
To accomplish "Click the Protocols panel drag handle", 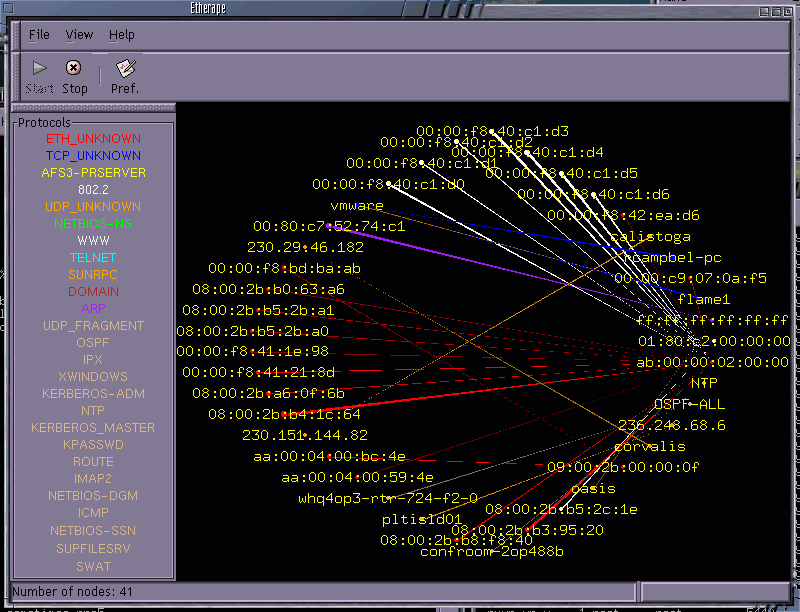I will [93, 108].
